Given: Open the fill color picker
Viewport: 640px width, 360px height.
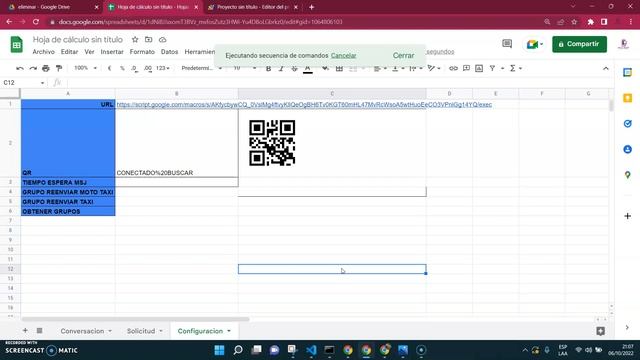Looking at the screenshot, I should (325, 69).
